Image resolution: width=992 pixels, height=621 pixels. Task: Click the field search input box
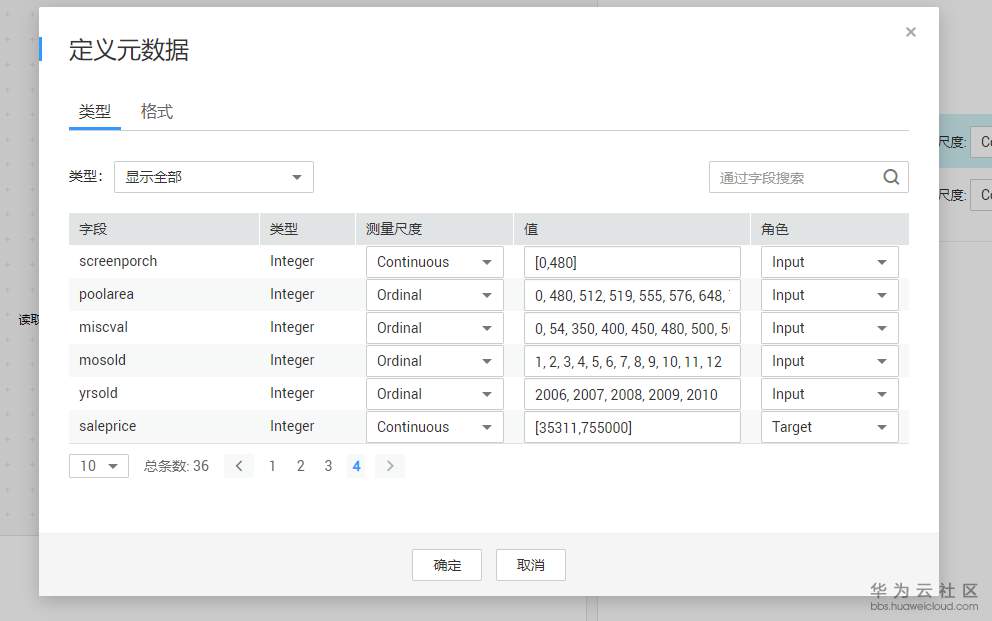796,177
